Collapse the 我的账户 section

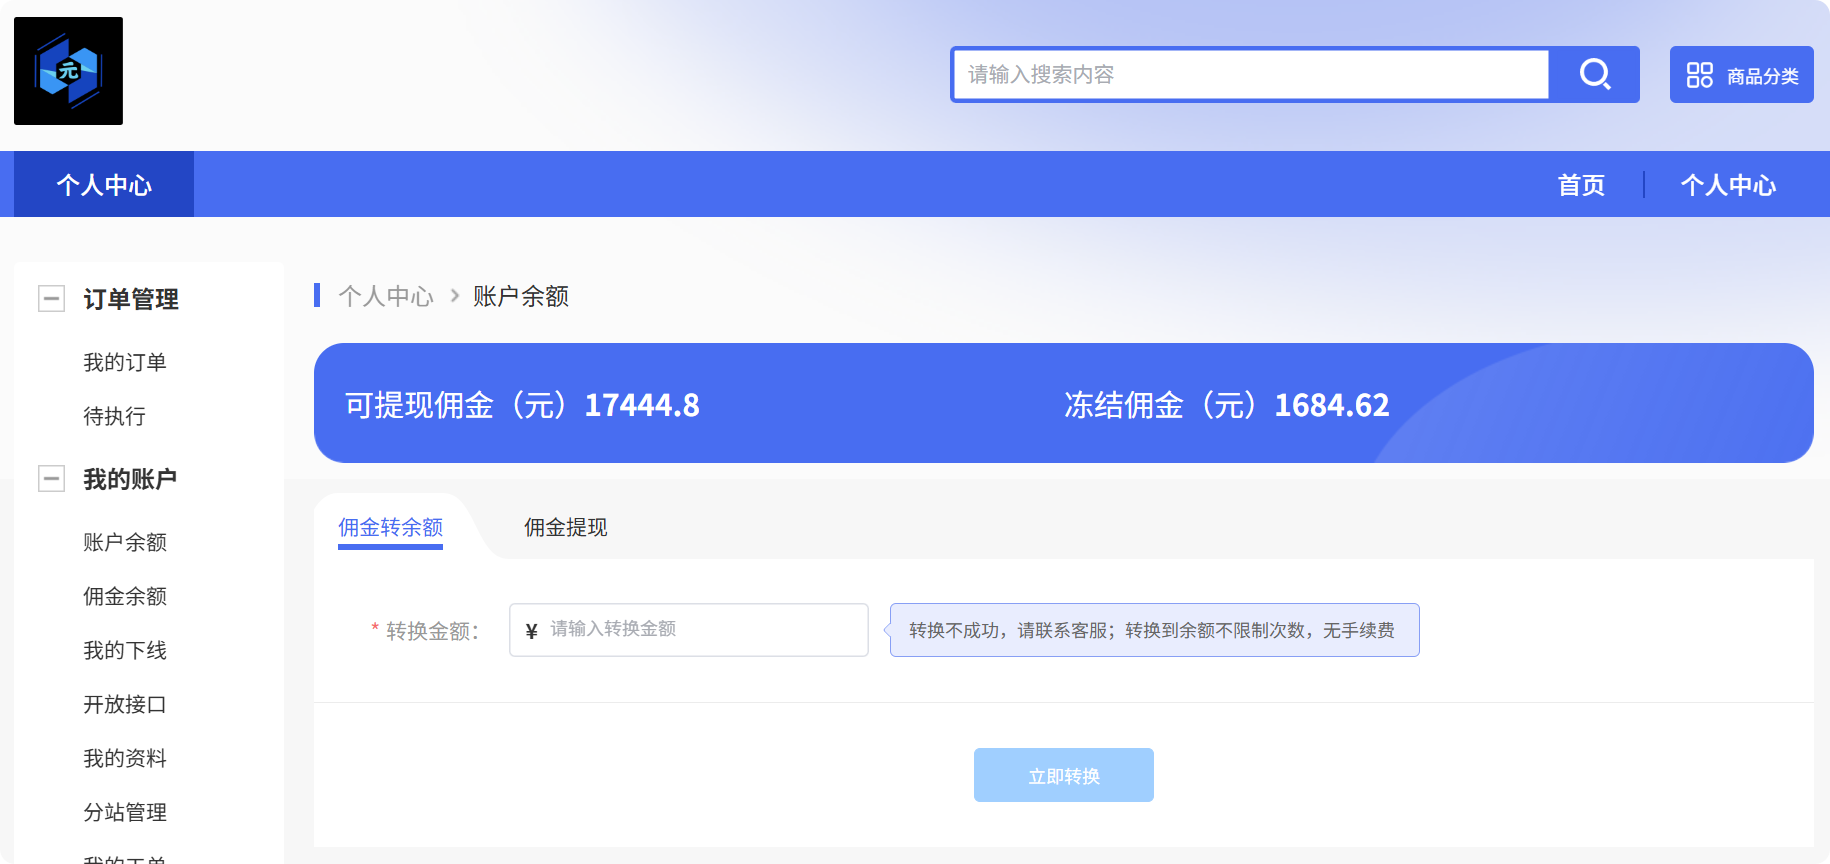51,479
